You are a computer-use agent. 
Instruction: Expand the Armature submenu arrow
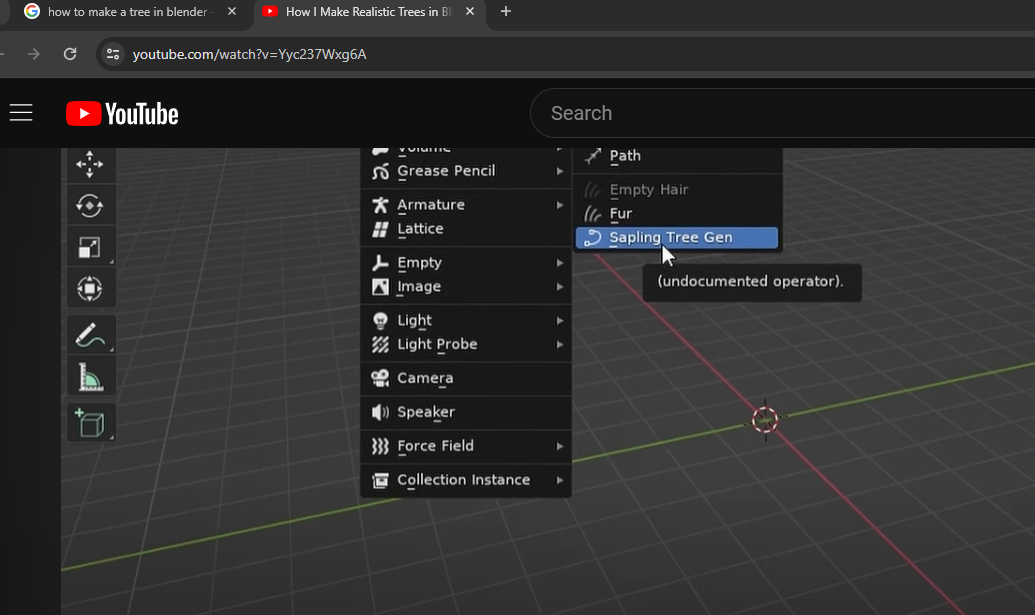click(560, 205)
